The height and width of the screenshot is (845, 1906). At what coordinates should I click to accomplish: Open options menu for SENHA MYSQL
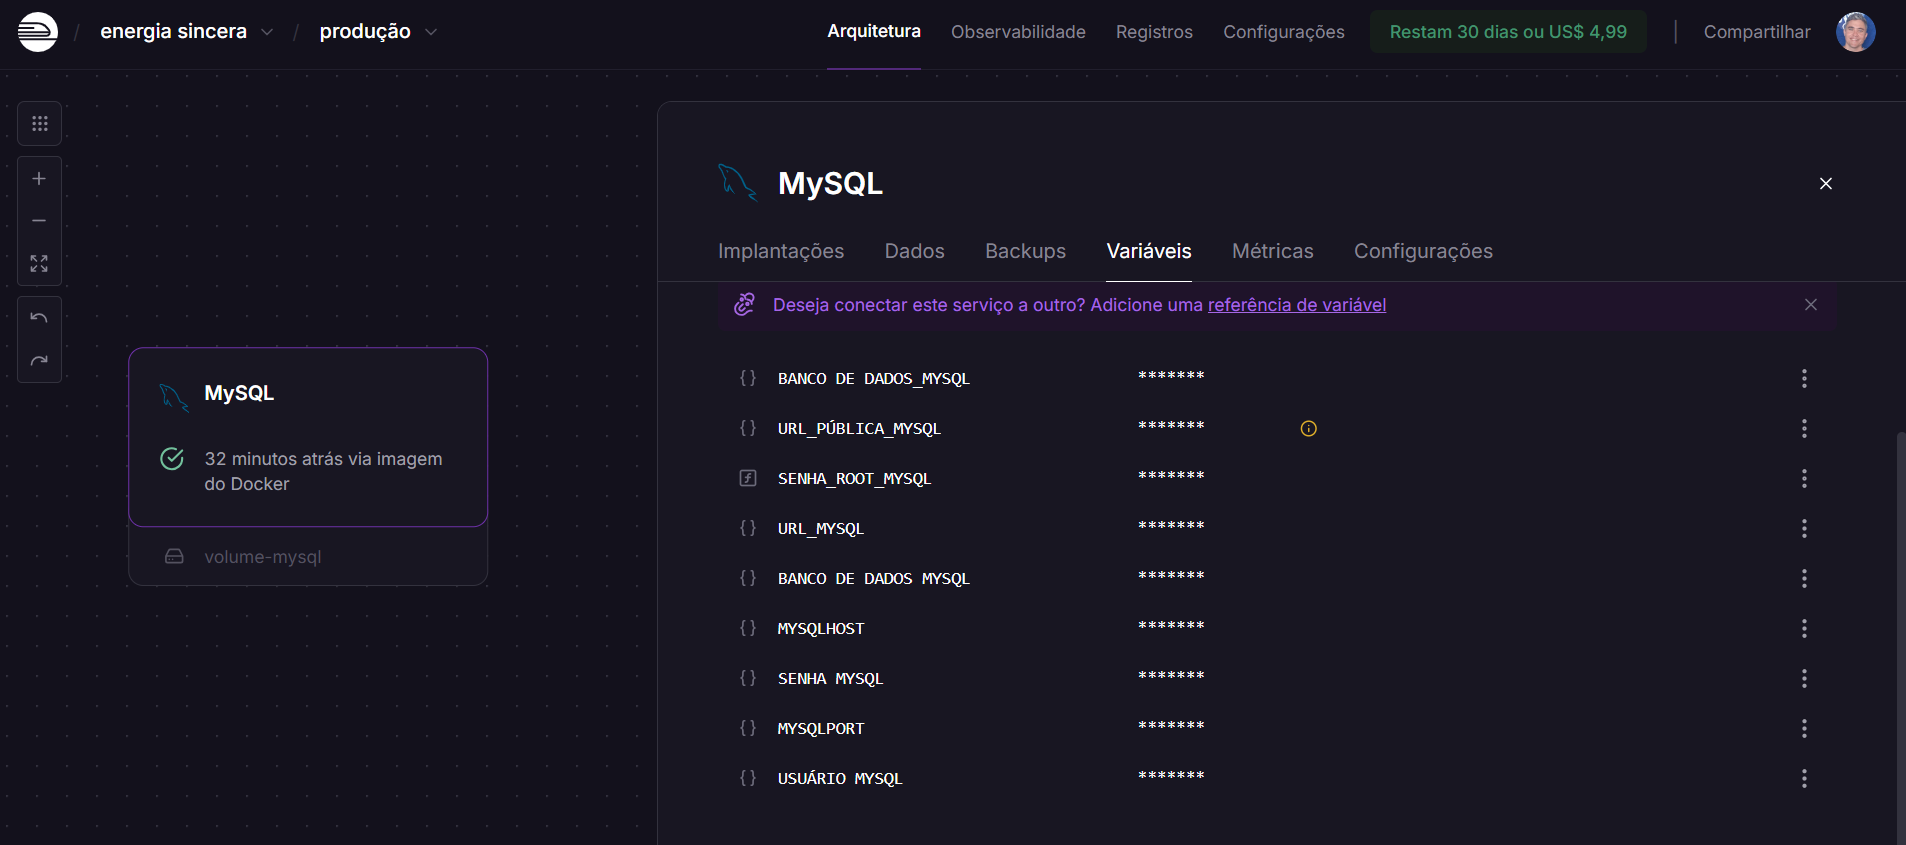(x=1804, y=678)
